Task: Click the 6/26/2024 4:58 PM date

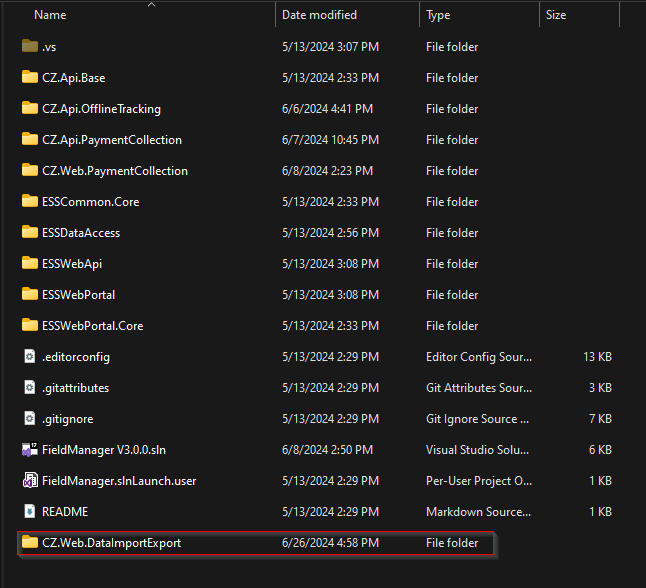Action: click(330, 543)
